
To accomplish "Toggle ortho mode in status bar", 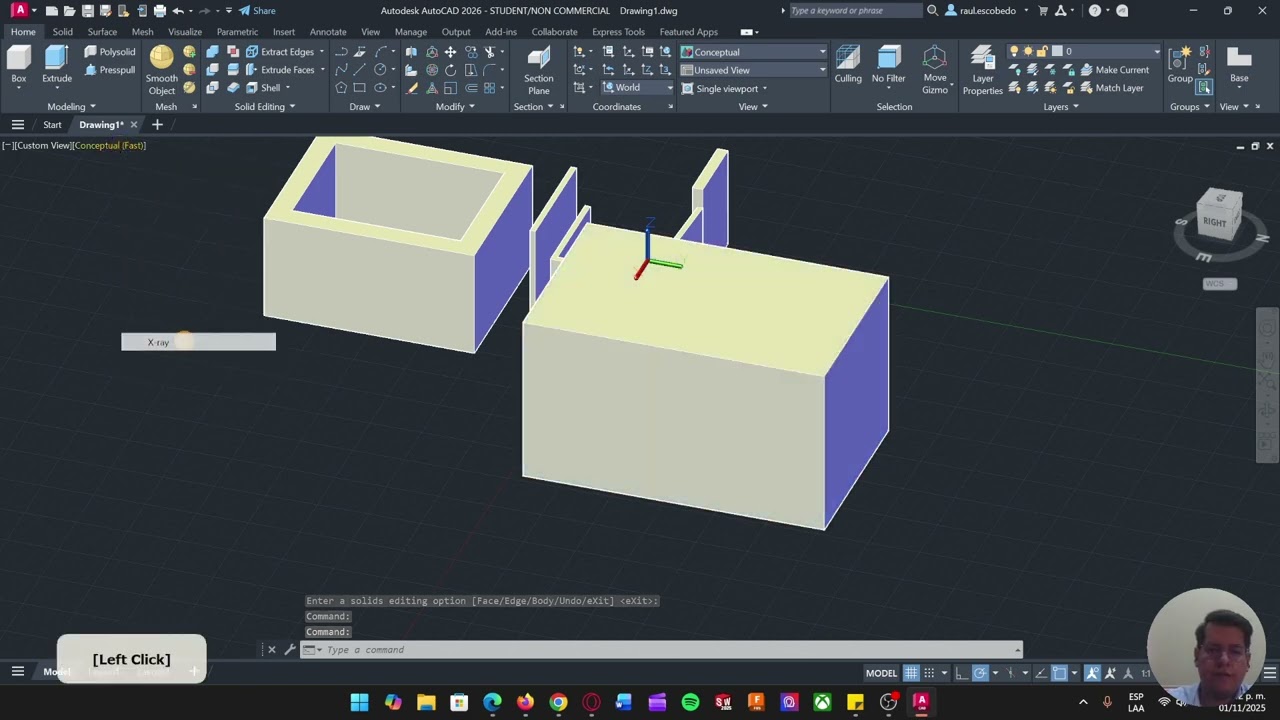I will pyautogui.click(x=961, y=673).
